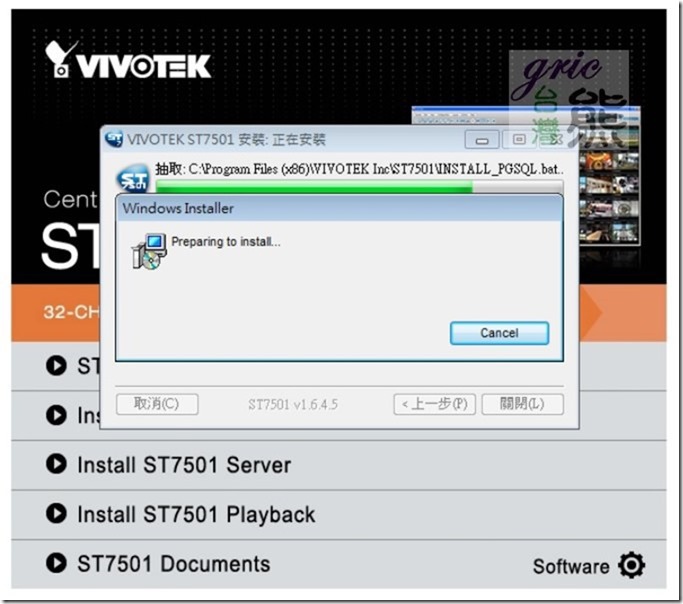
Task: Click the ST7501 v1.6.4.5 version text
Action: click(293, 405)
